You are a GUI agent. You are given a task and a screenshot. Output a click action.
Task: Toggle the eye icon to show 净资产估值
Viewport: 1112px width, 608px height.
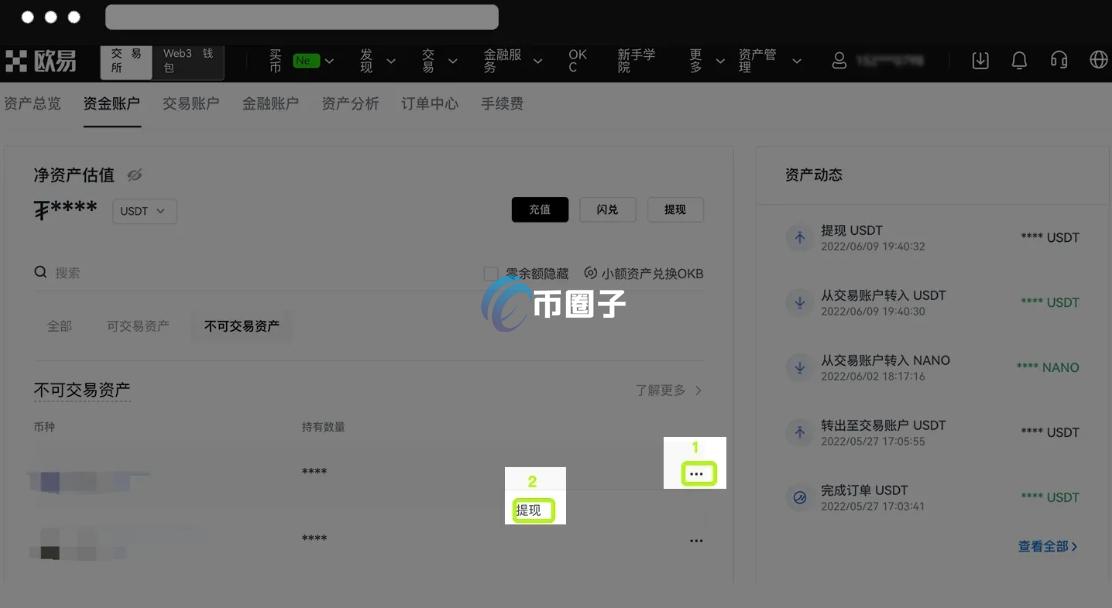(x=135, y=175)
